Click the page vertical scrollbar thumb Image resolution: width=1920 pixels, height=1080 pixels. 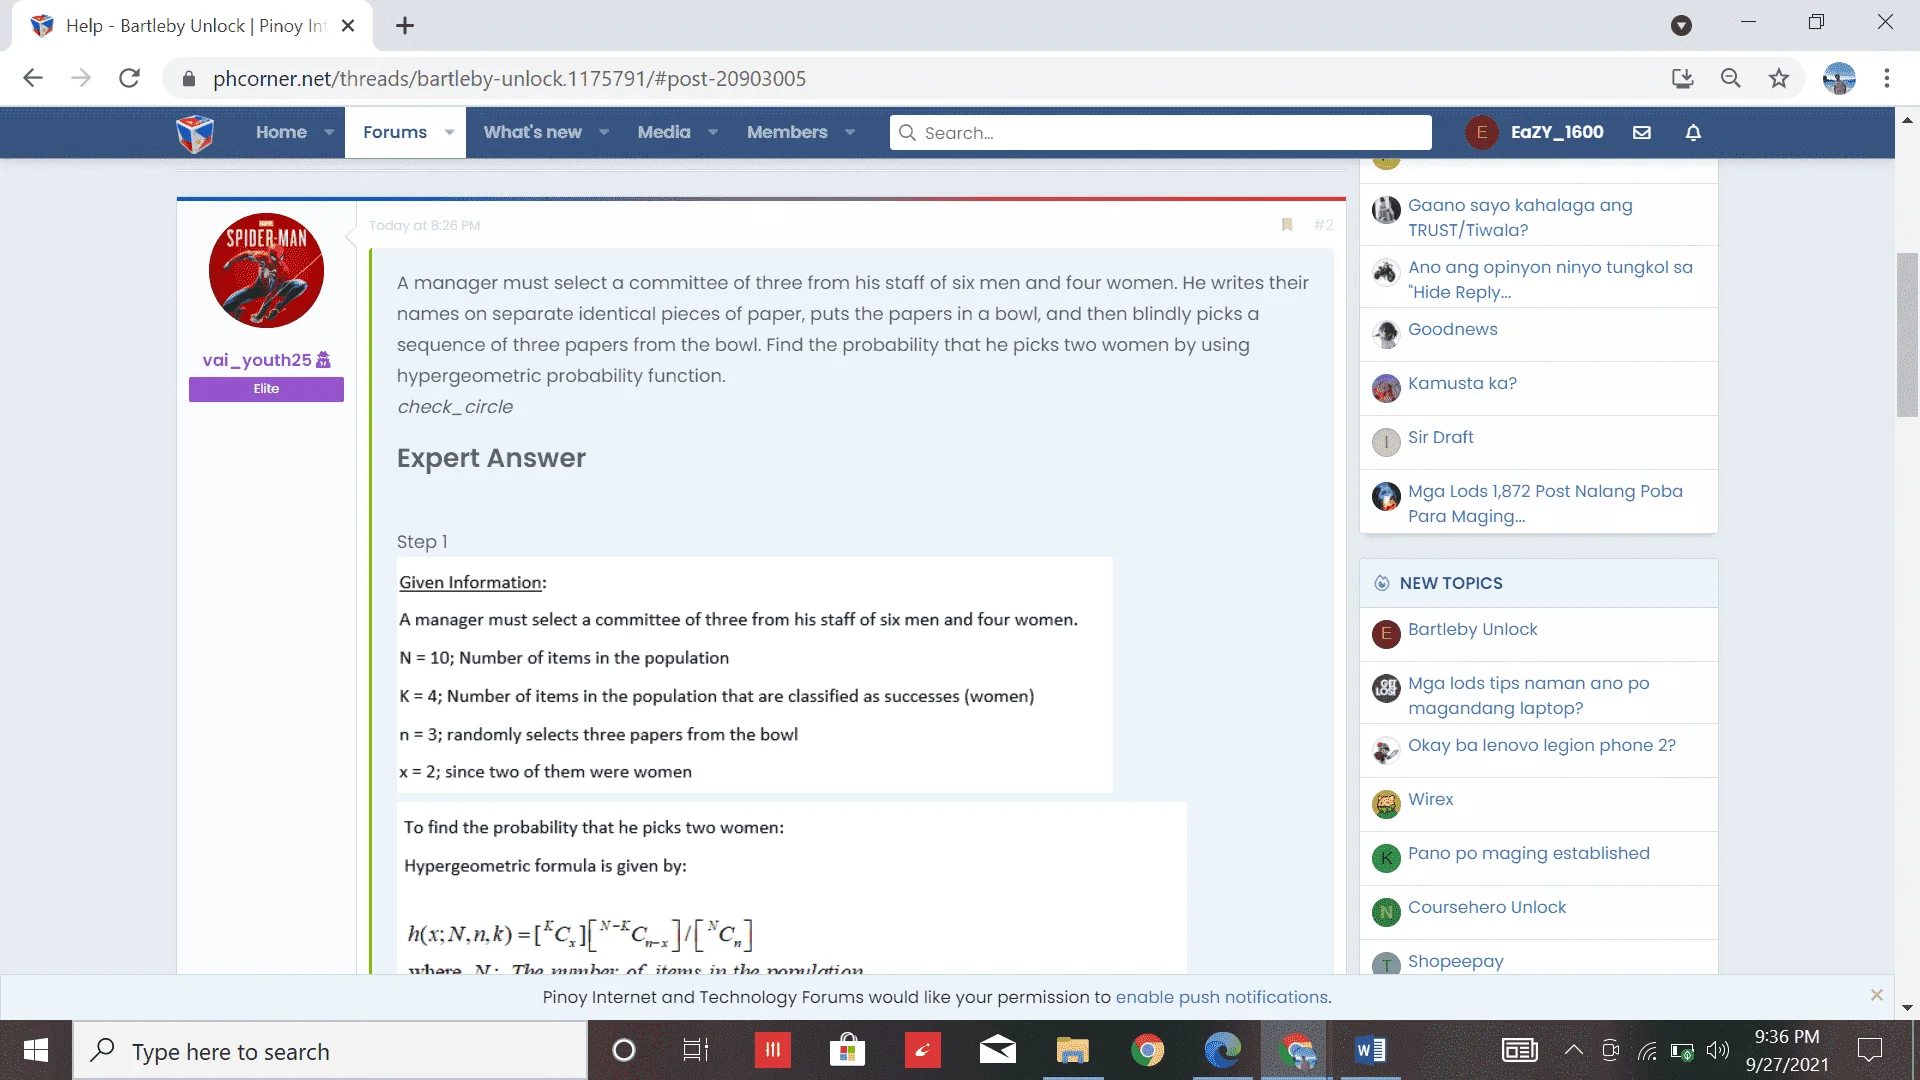coord(1907,335)
